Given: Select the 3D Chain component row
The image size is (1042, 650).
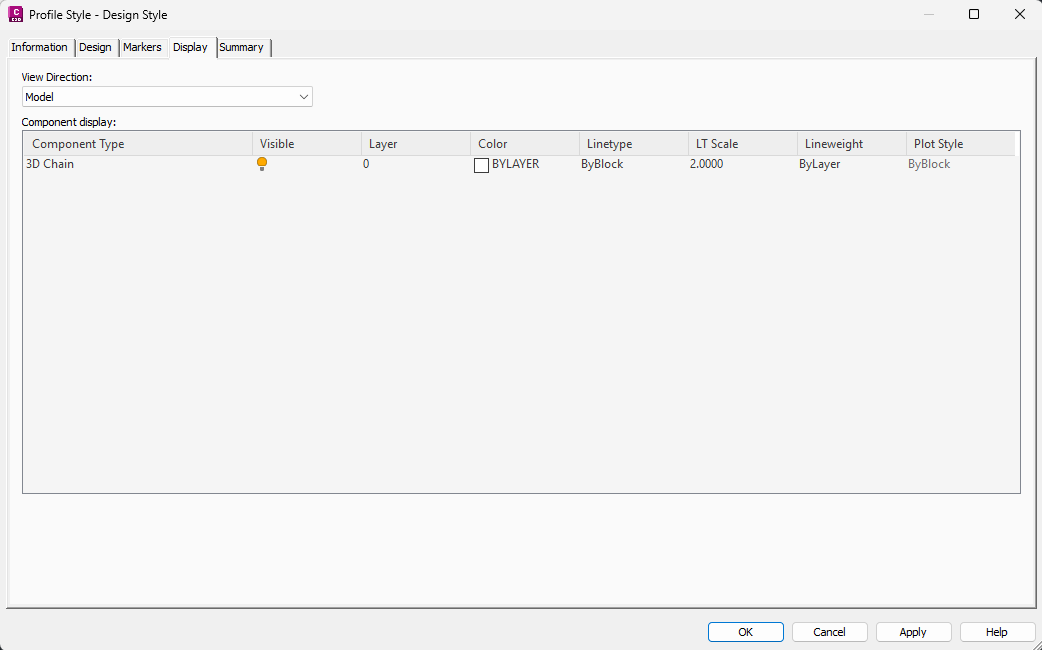Looking at the screenshot, I should 50,163.
